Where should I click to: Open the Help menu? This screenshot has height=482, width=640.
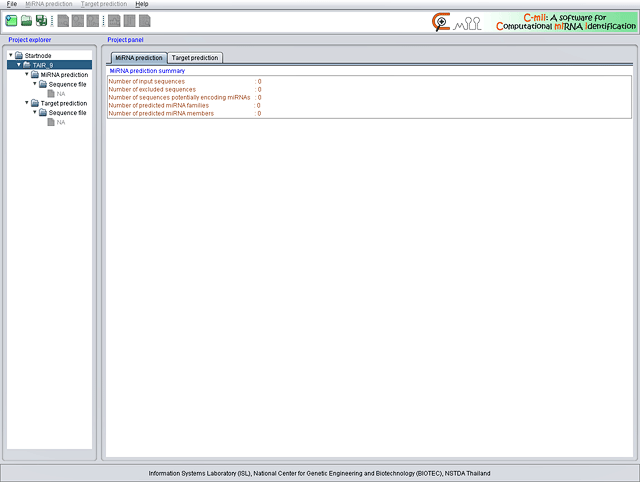(142, 4)
